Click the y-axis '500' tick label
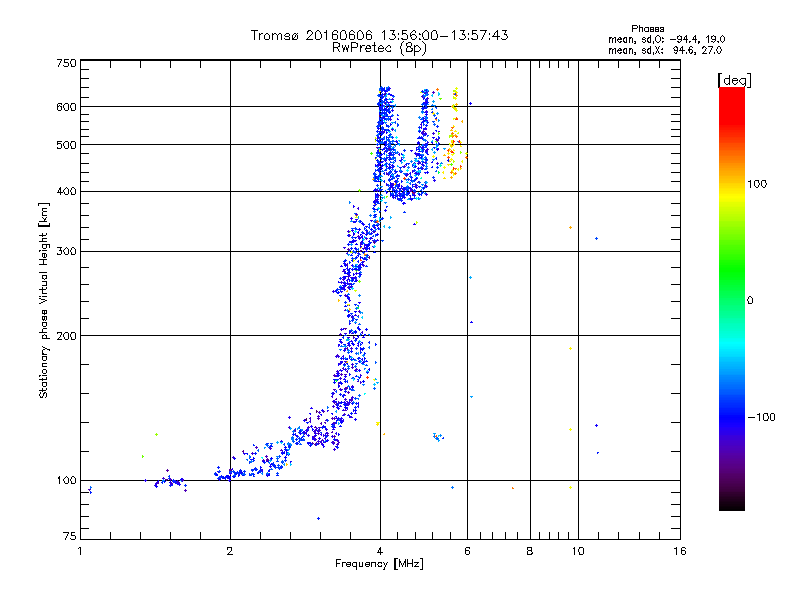Screen dimensions: 800x600 tap(66, 145)
